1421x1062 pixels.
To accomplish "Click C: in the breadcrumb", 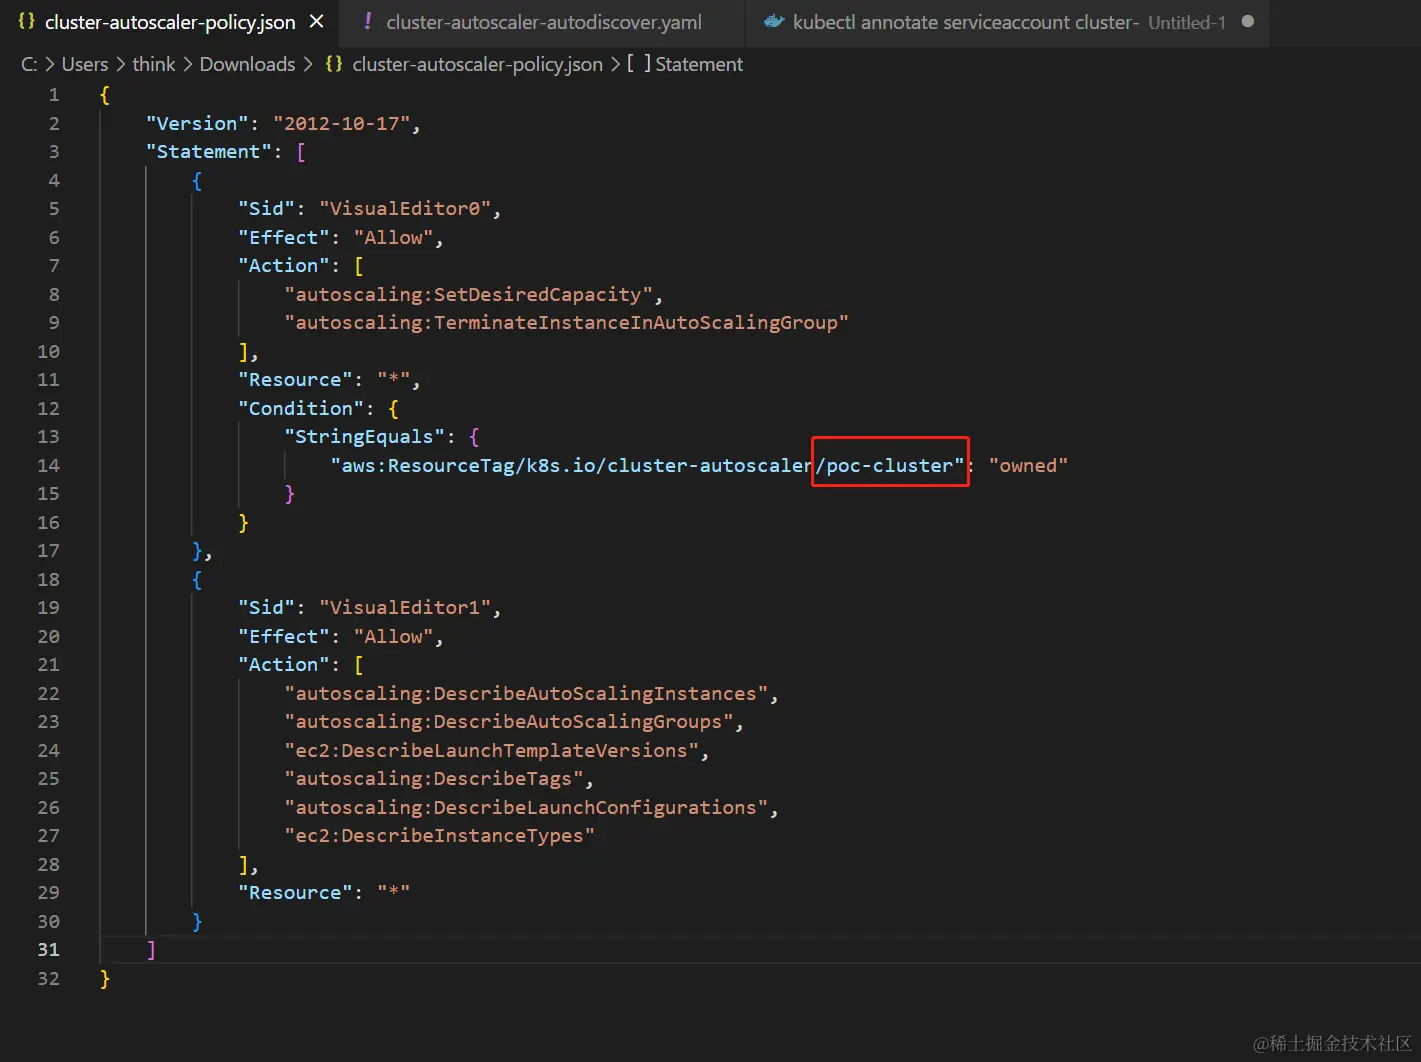I will (x=30, y=64).
